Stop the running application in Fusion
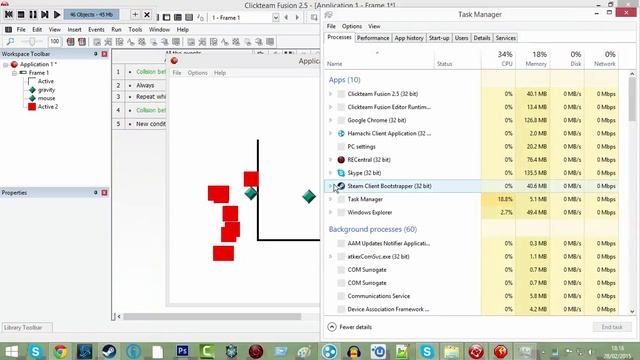Image resolution: width=640 pixels, height=360 pixels. (x=21, y=15)
